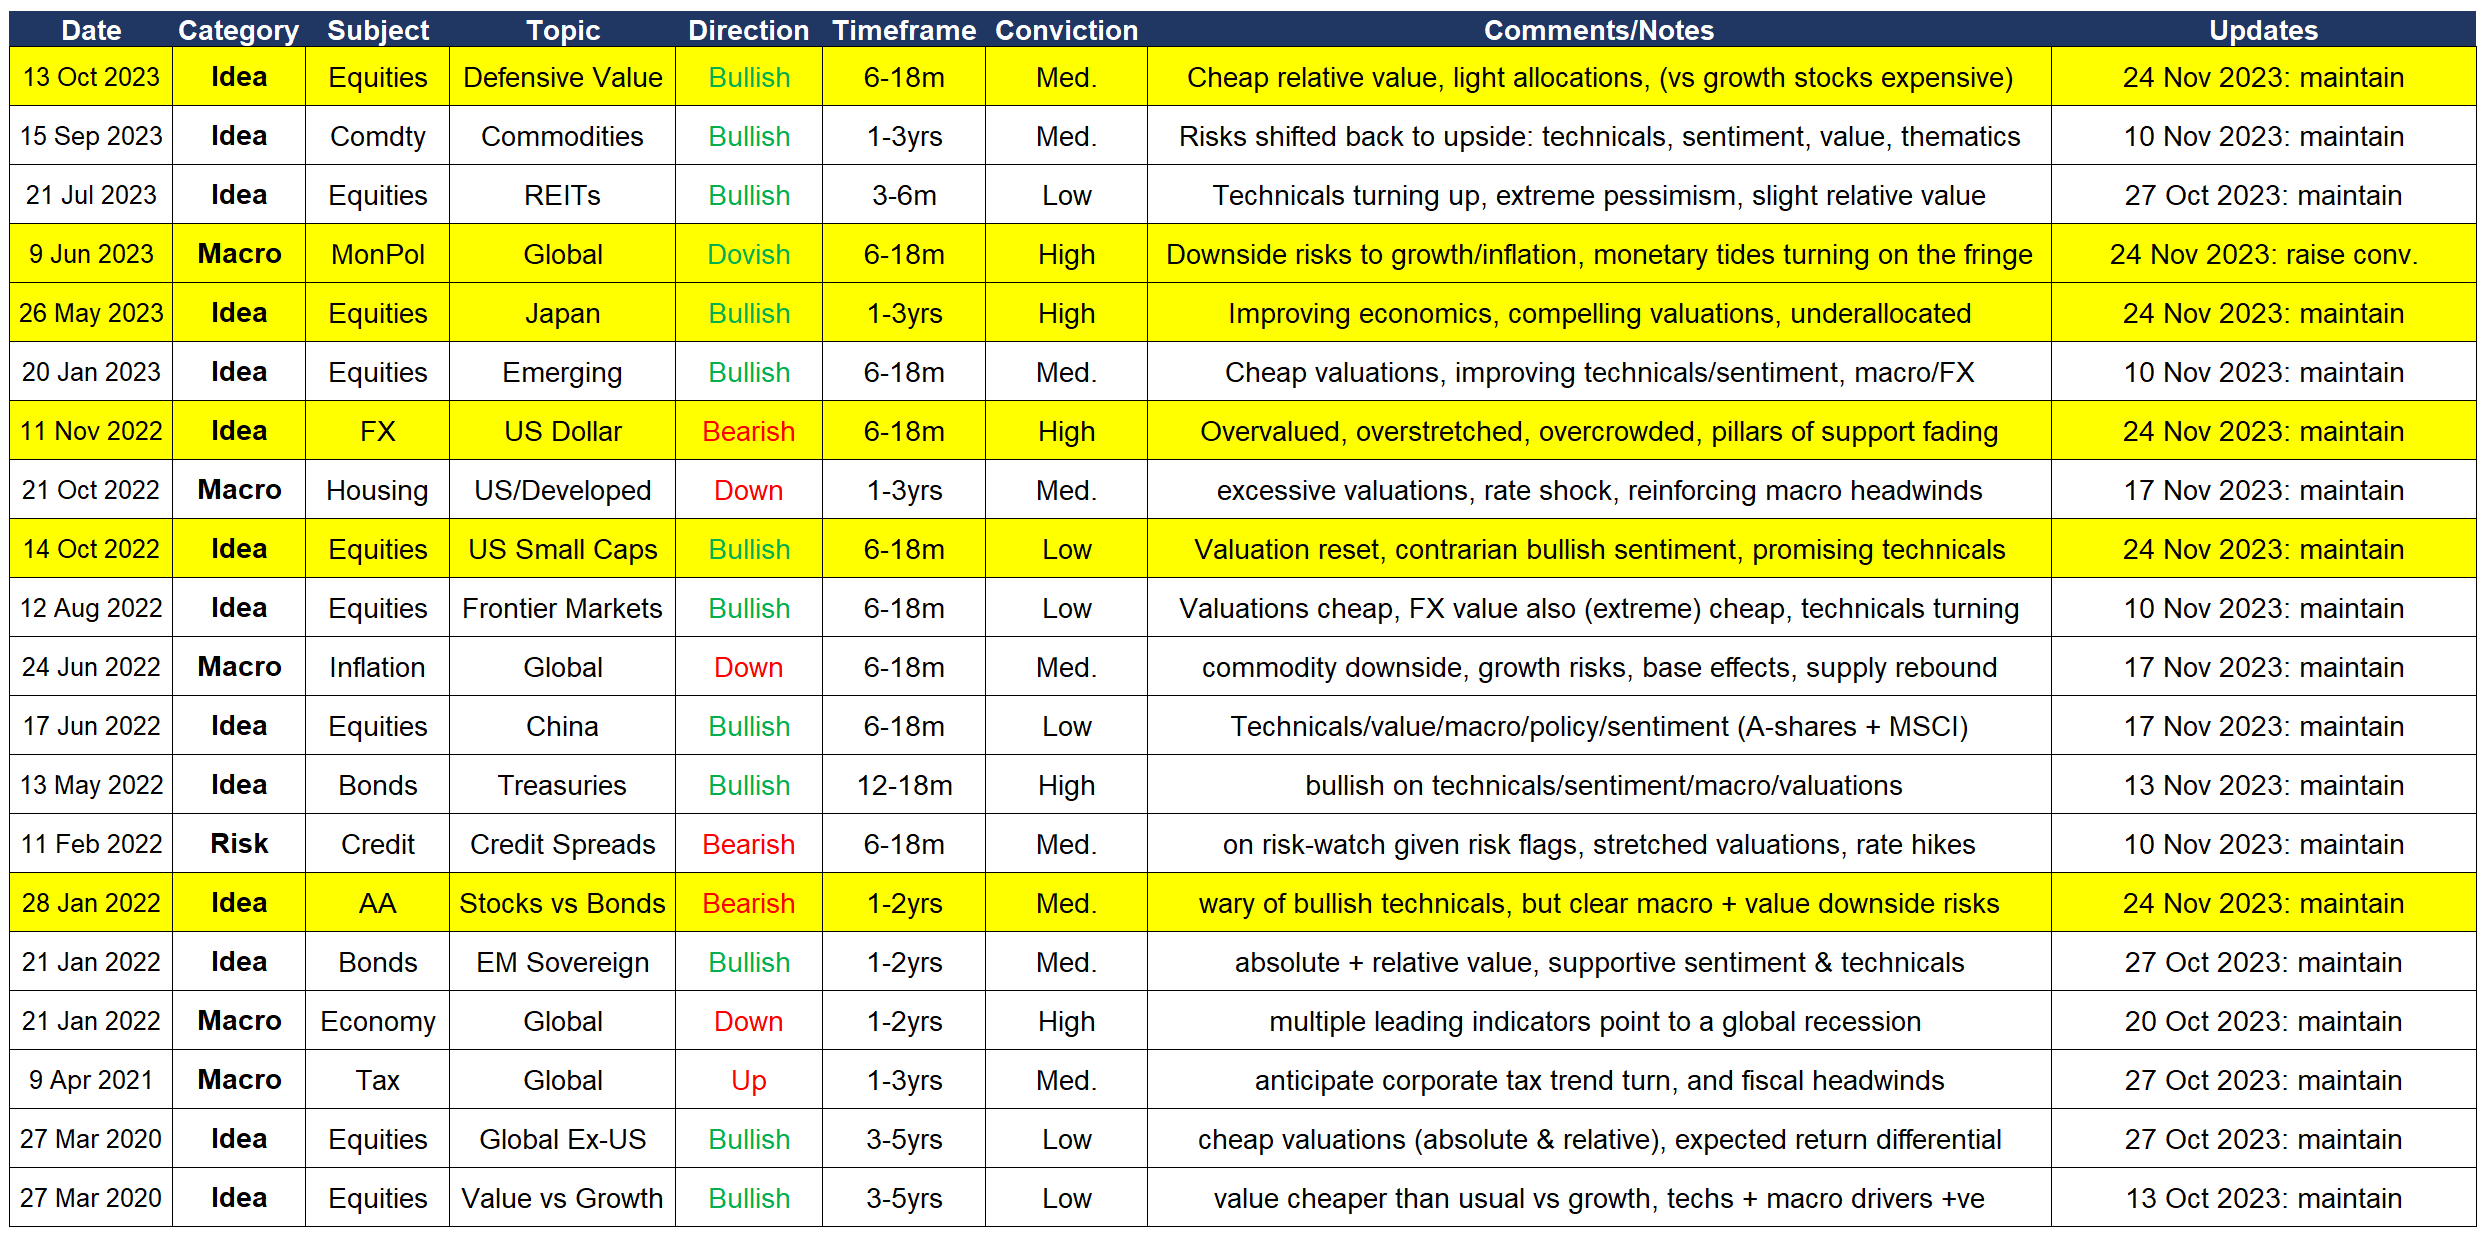The image size is (2487, 1235).
Task: Select '20 Oct 2023: maintain' update cell
Action: click(x=2263, y=1021)
